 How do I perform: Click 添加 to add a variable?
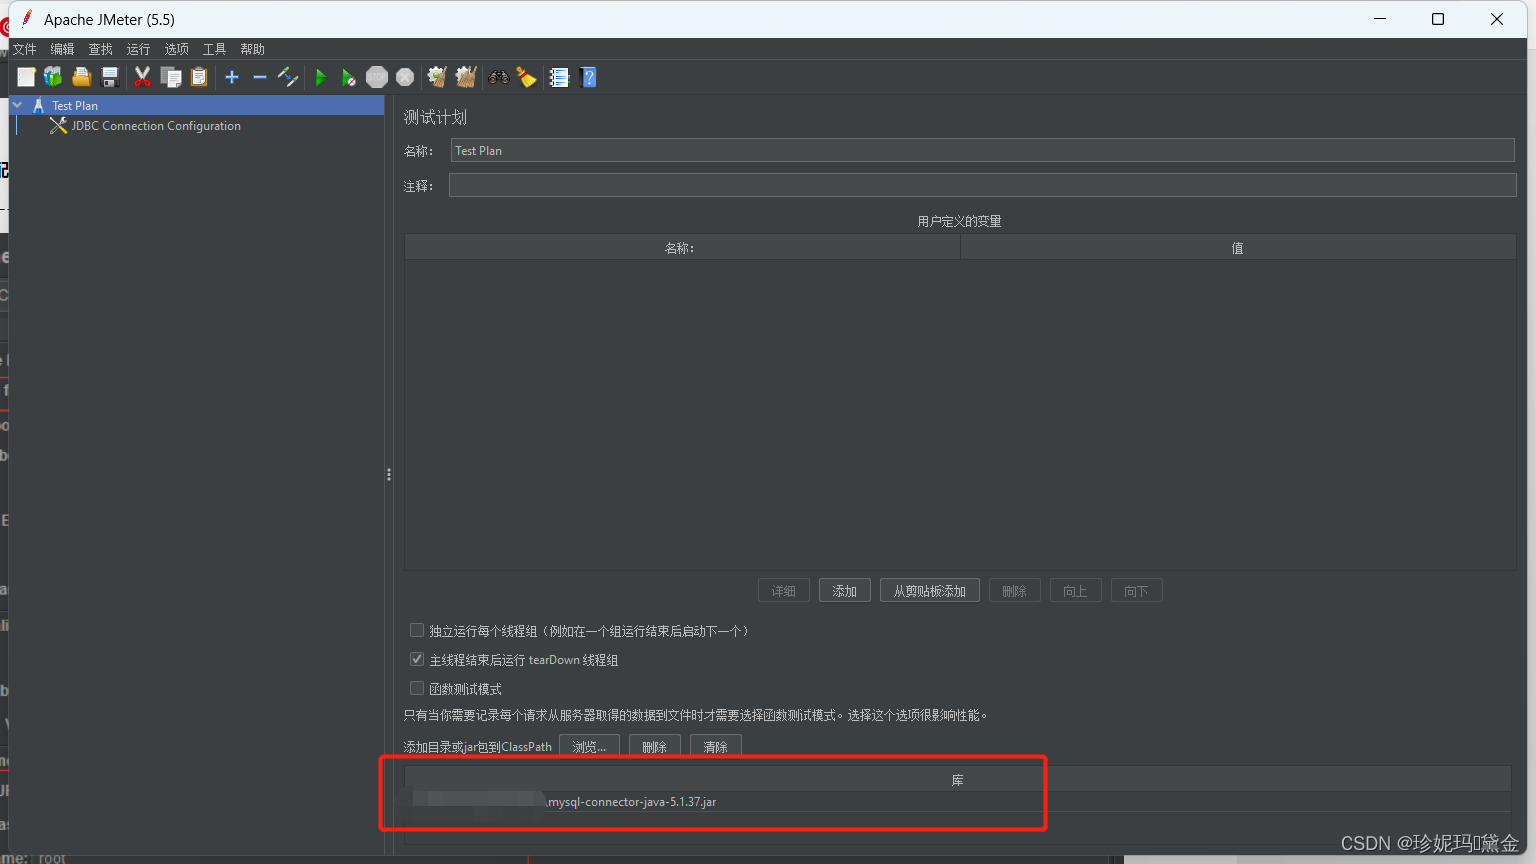pyautogui.click(x=845, y=591)
